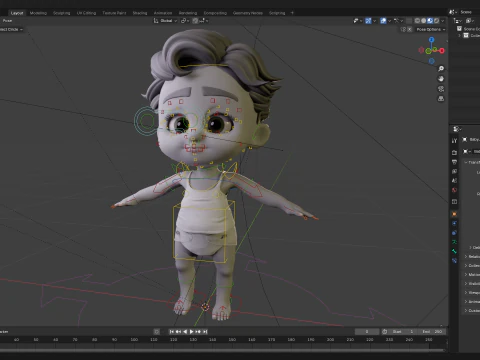Expand the Relations panel in properties
Image resolution: width=480 pixels, height=360 pixels.
[x=466, y=256]
